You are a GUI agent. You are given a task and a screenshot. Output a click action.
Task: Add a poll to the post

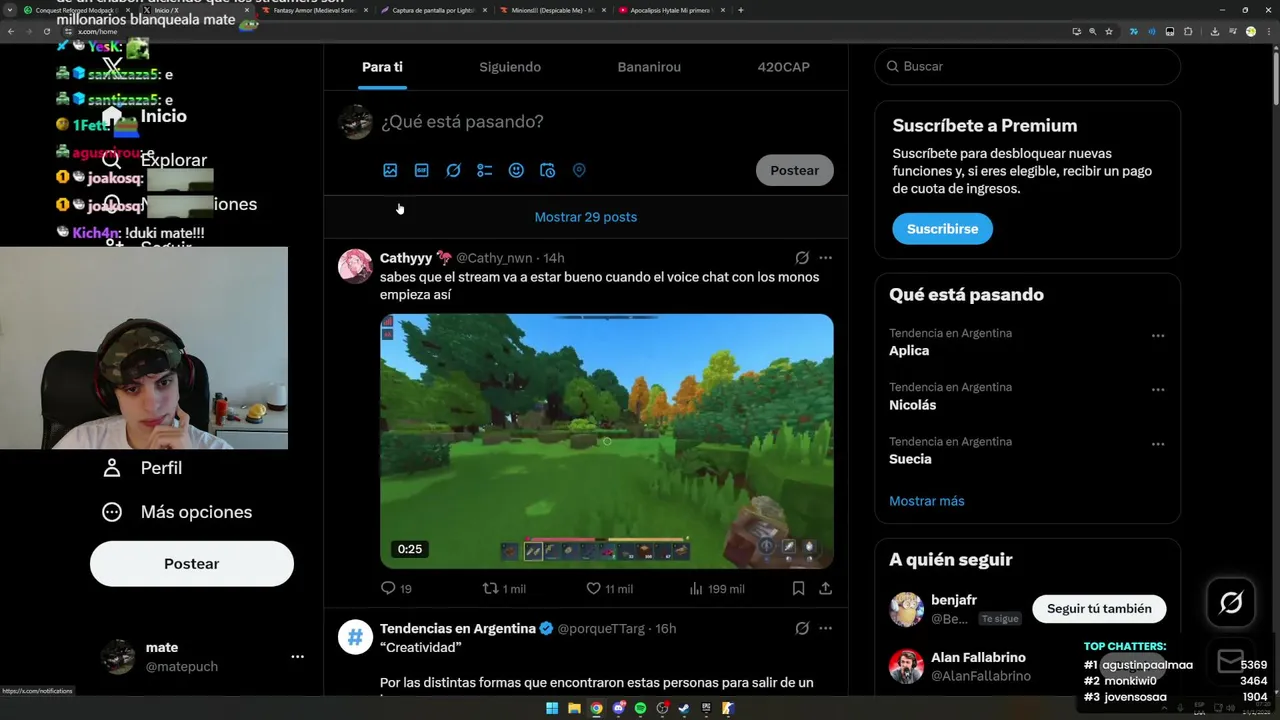[x=485, y=170]
